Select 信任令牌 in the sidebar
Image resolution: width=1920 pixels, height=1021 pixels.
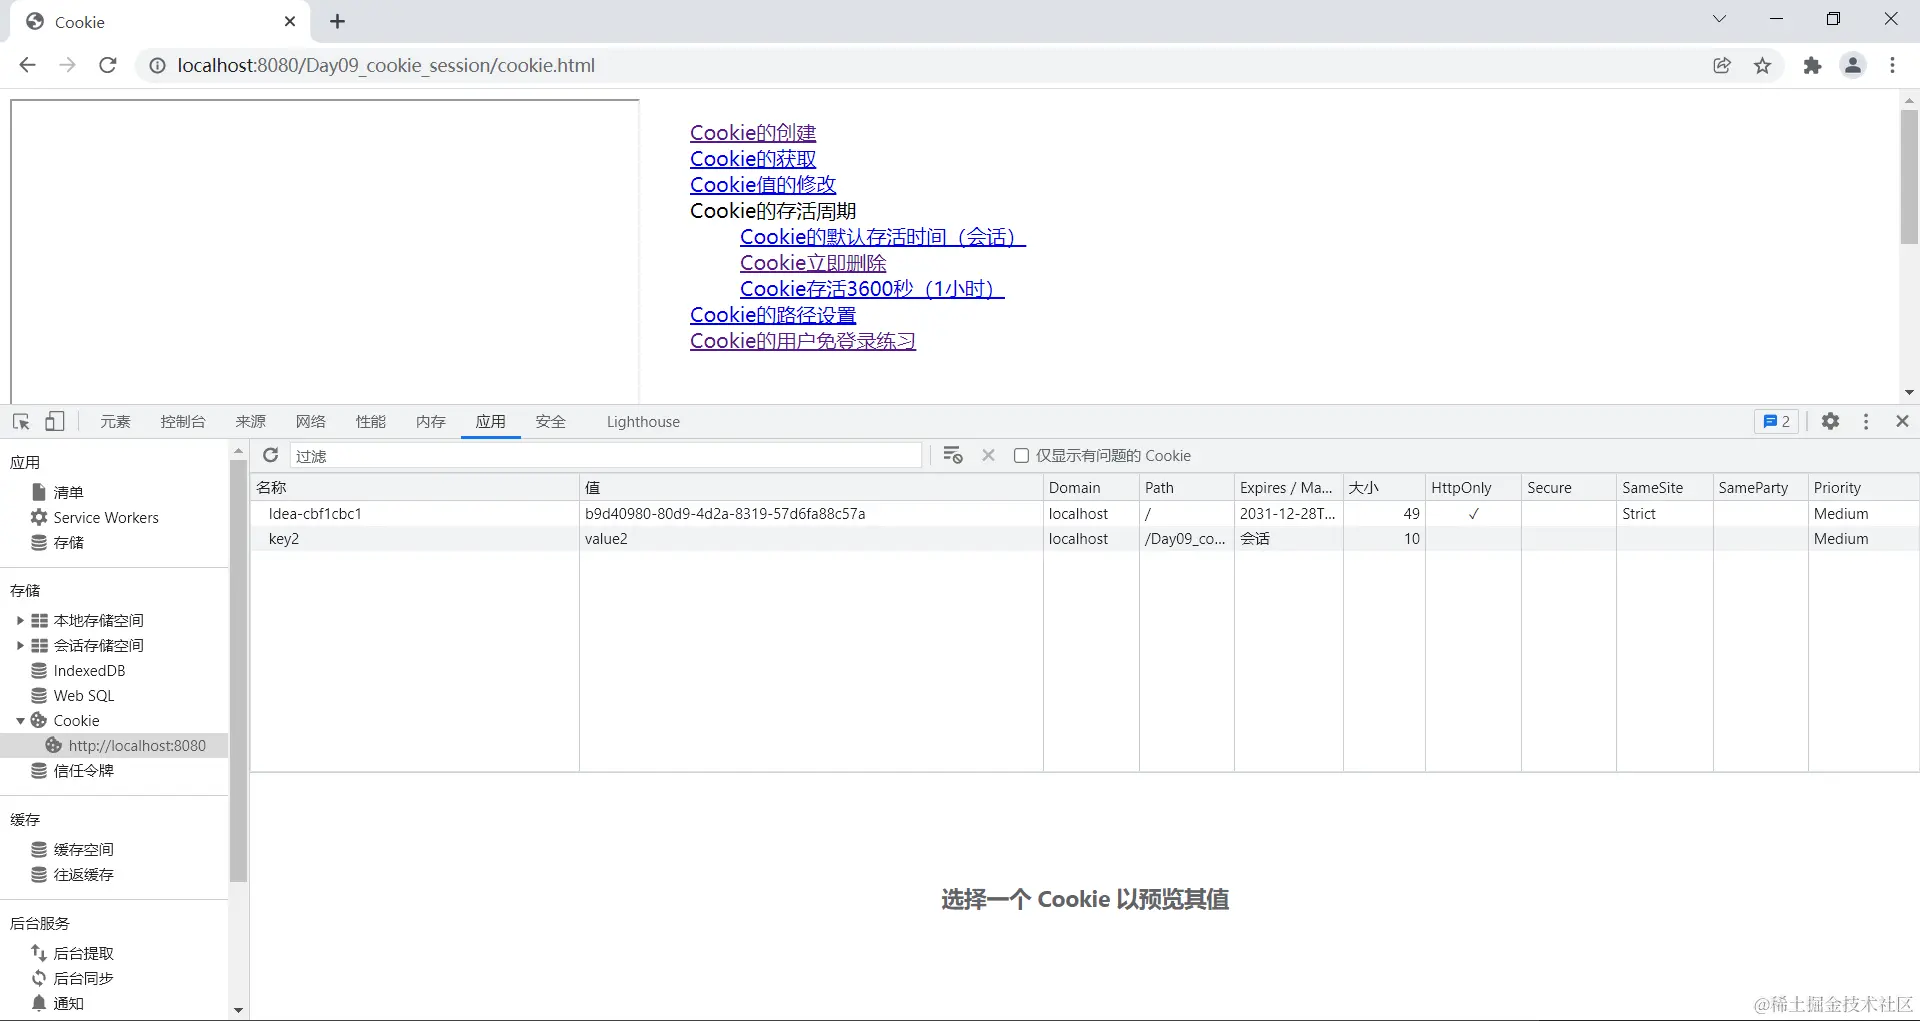(84, 770)
